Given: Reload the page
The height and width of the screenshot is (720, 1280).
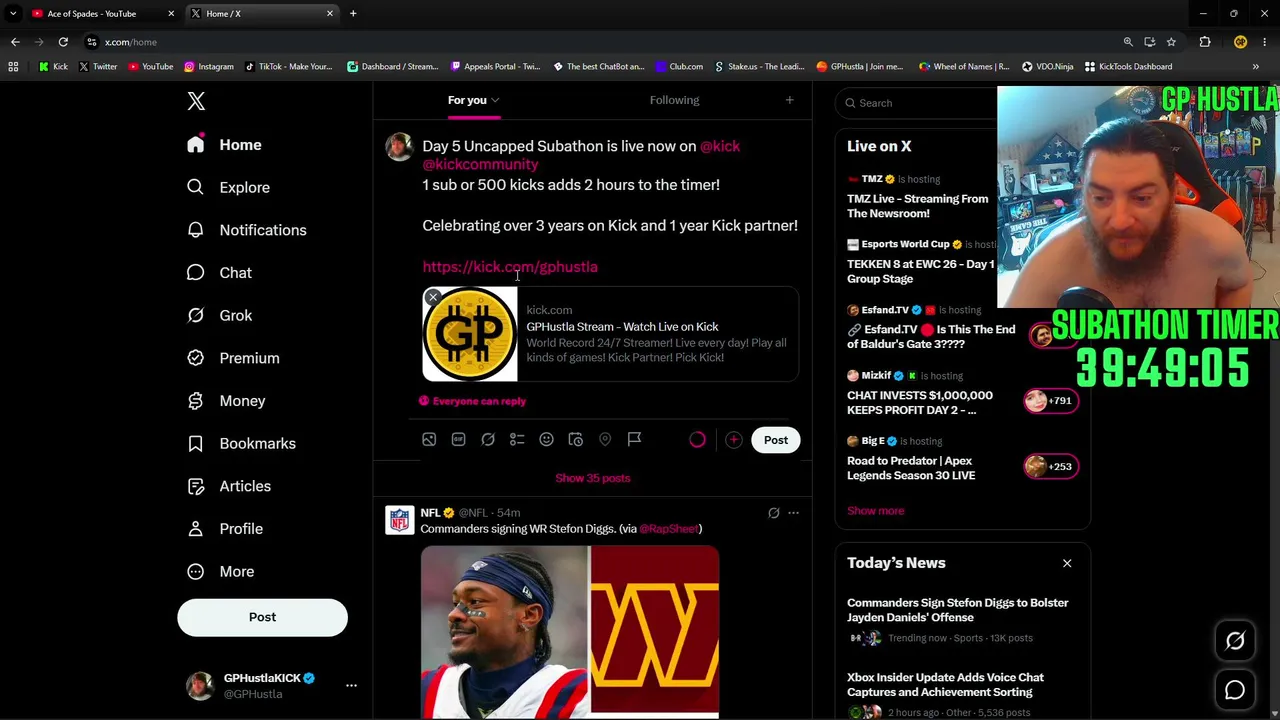Looking at the screenshot, I should tap(63, 42).
